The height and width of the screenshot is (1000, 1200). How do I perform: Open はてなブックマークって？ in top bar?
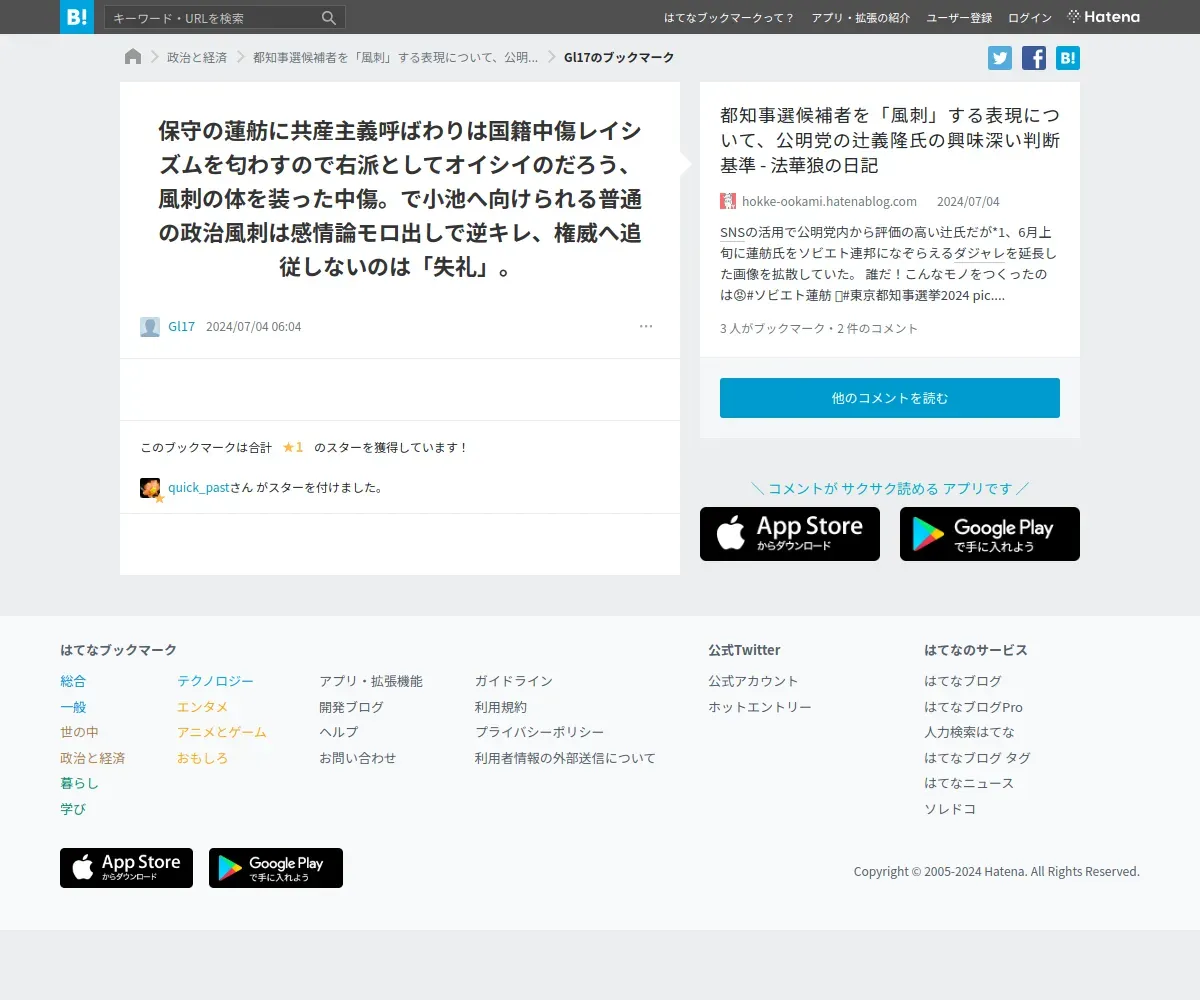pyautogui.click(x=729, y=18)
